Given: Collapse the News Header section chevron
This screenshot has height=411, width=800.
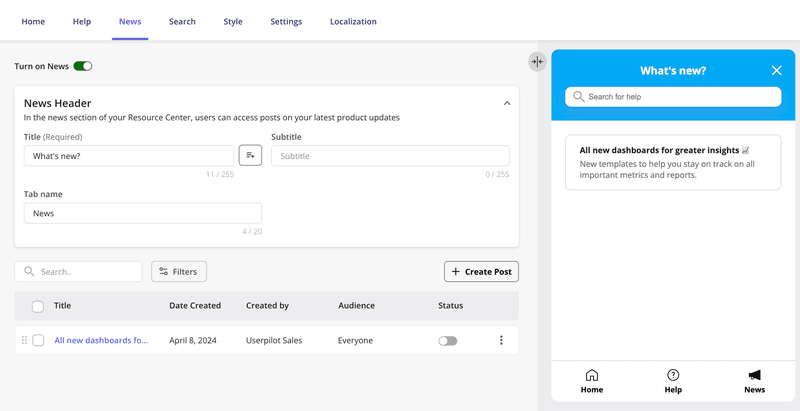Looking at the screenshot, I should [507, 104].
